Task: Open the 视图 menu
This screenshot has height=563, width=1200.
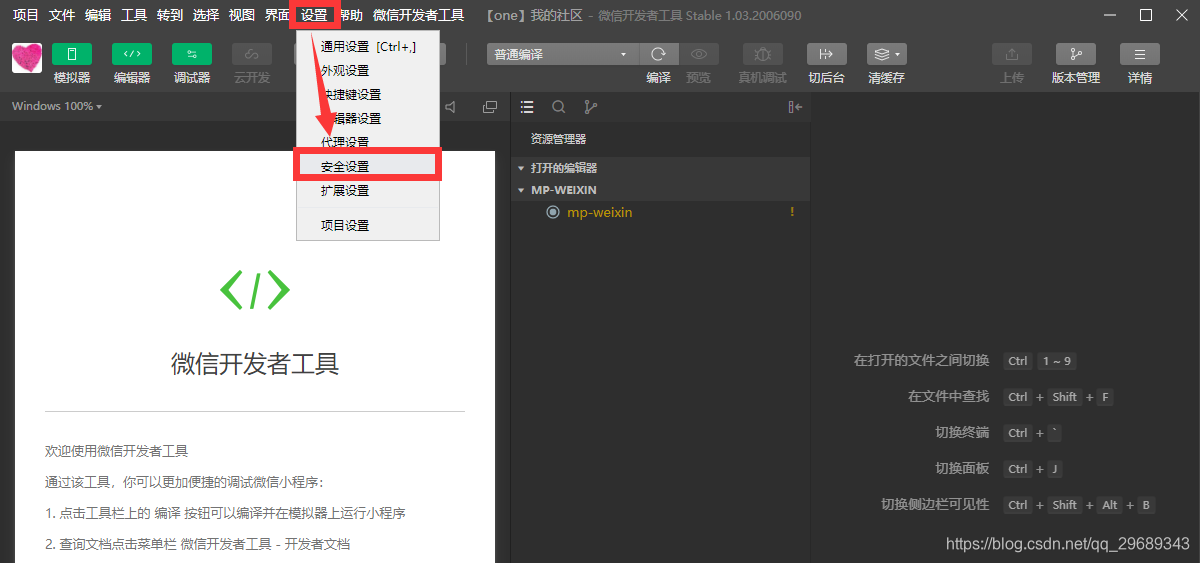Action: [x=242, y=15]
